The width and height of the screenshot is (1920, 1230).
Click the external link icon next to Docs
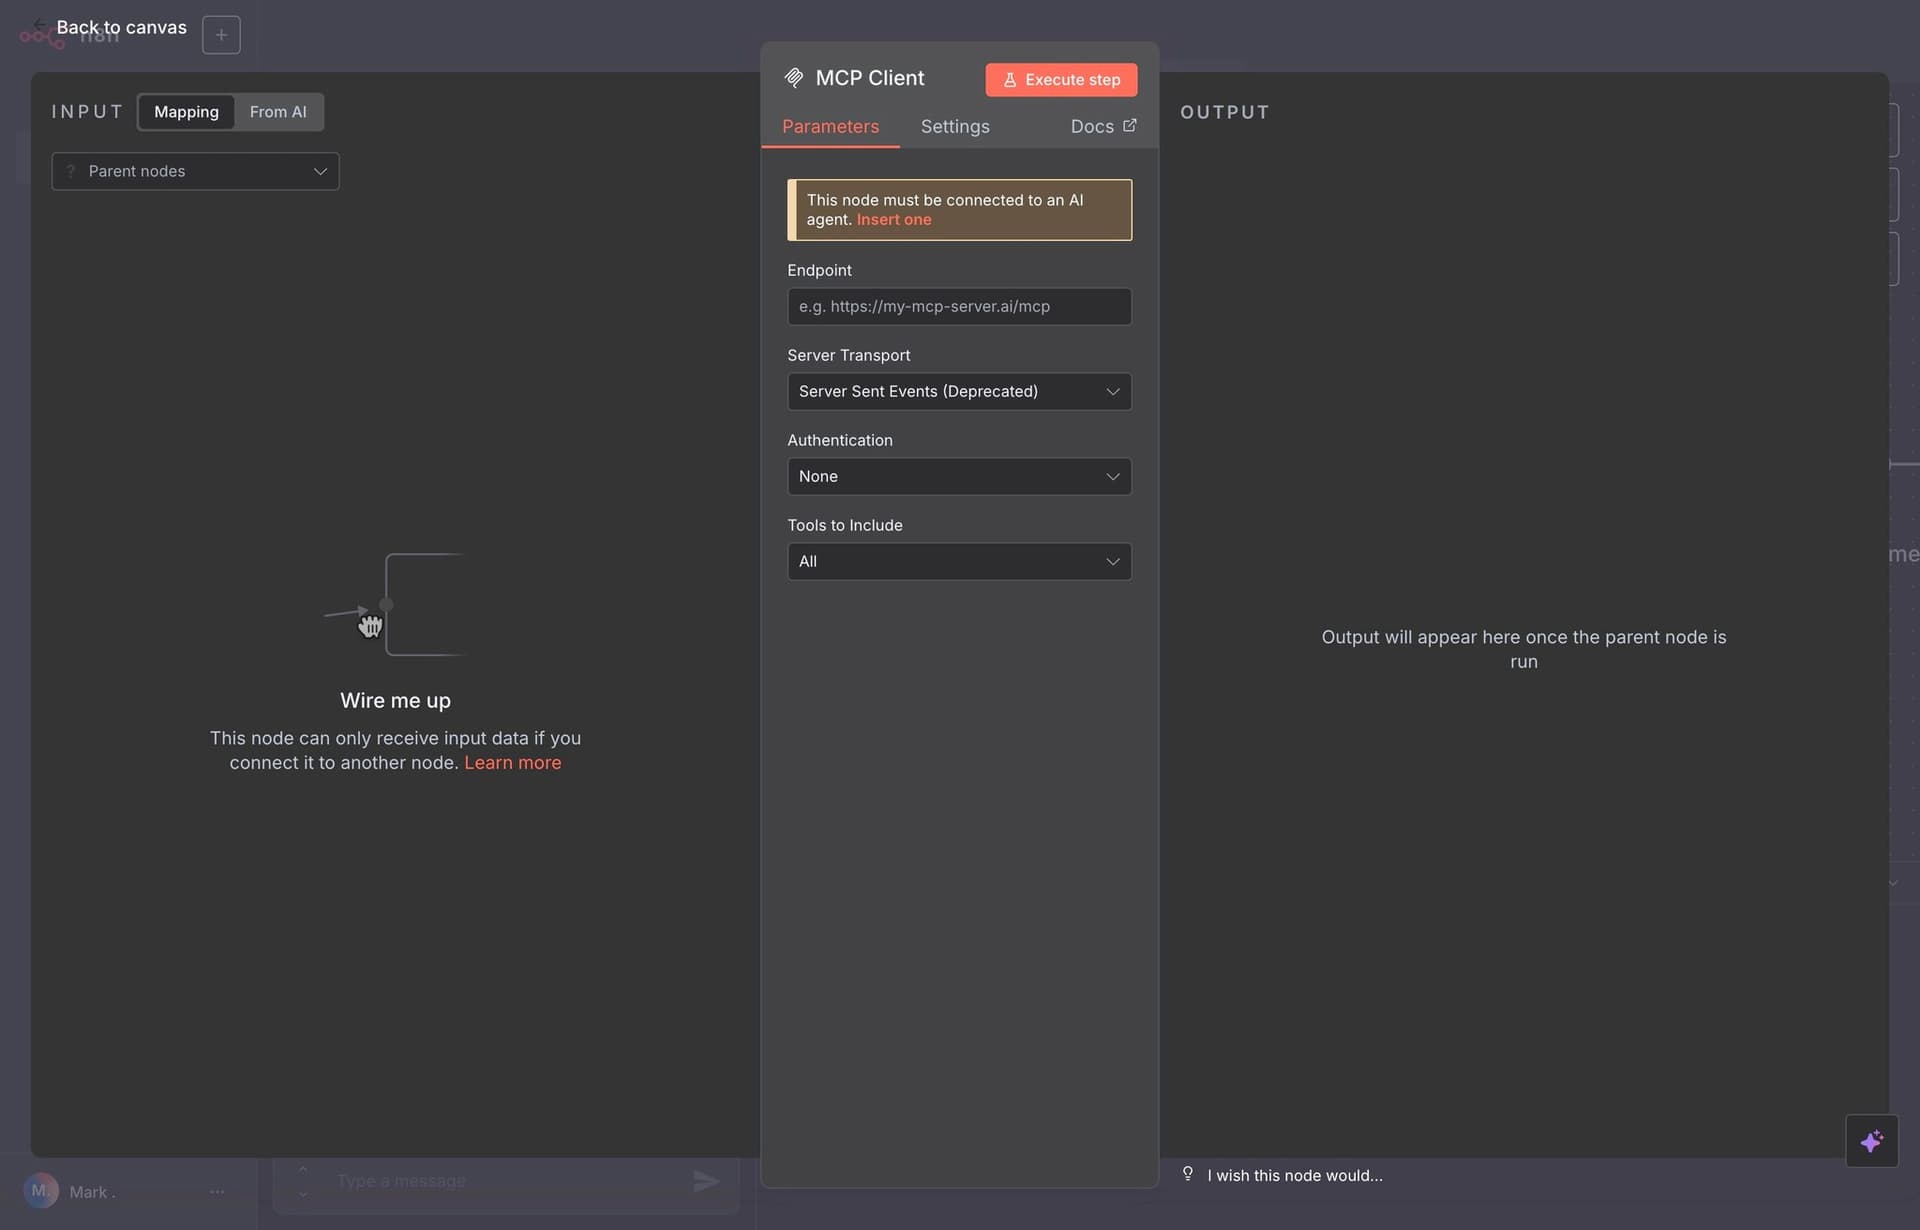pyautogui.click(x=1130, y=125)
